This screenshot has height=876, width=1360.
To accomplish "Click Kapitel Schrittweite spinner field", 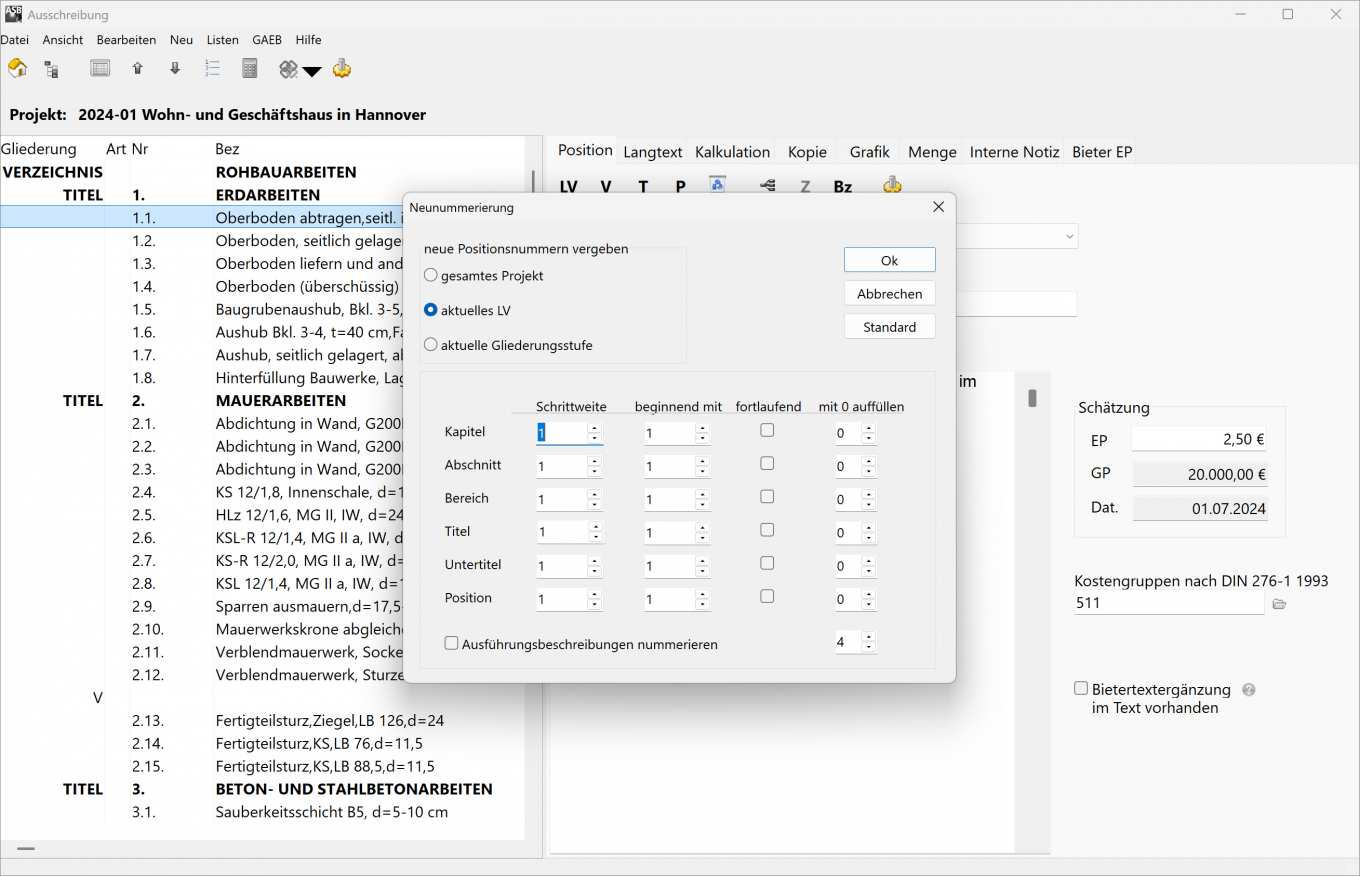I will point(569,433).
